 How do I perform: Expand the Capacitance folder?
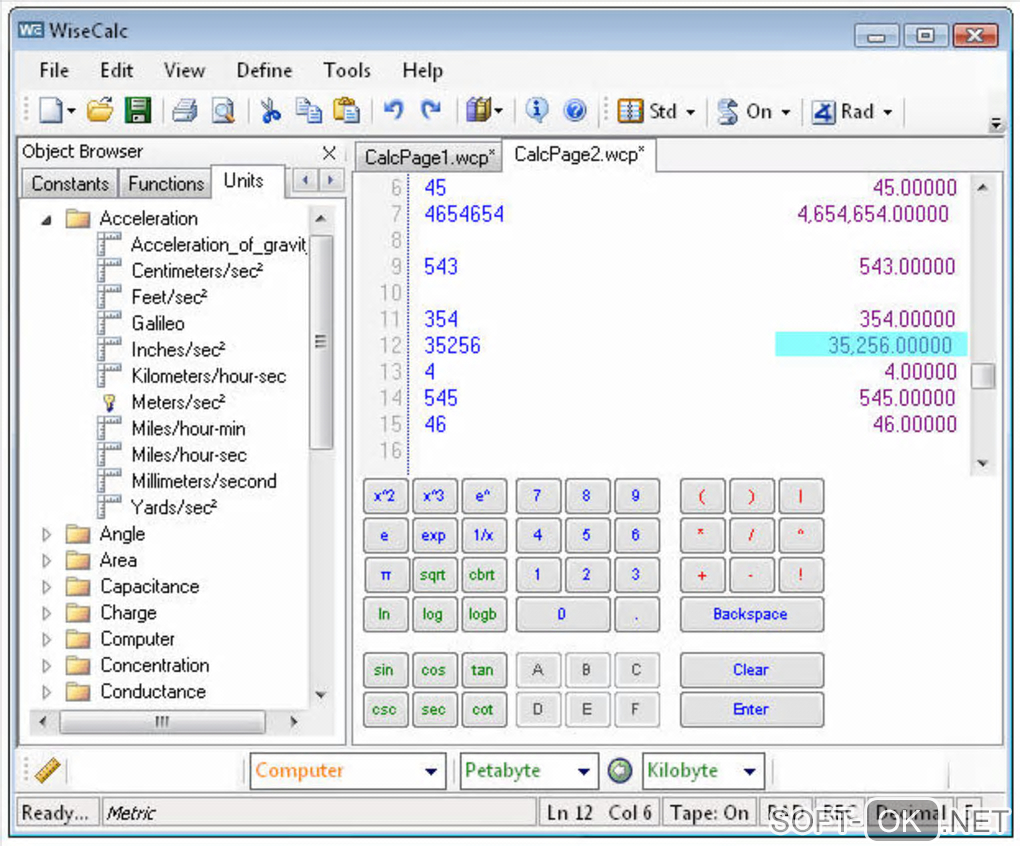[46, 587]
